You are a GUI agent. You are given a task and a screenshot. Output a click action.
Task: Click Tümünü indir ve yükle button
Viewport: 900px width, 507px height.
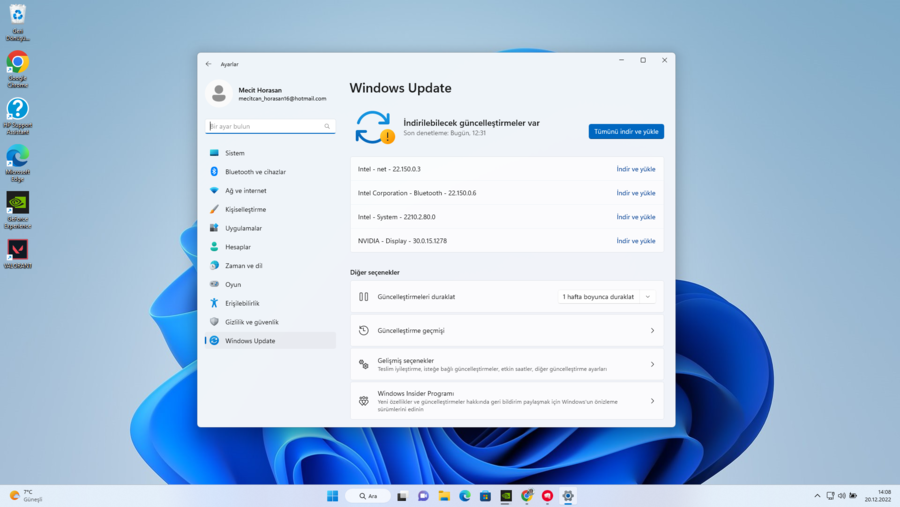pos(626,131)
